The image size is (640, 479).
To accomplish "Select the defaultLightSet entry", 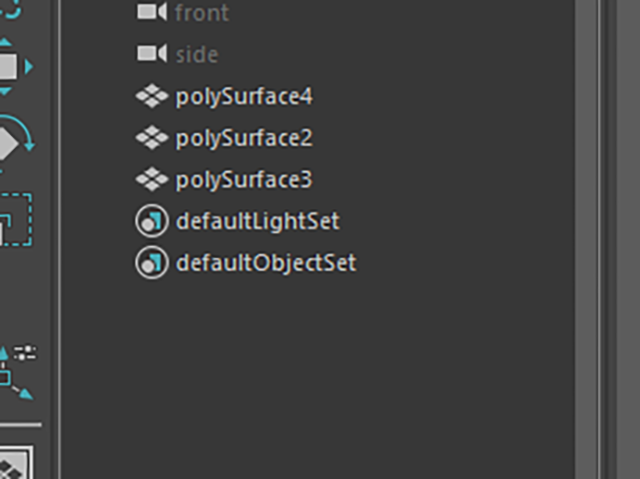I will point(257,221).
